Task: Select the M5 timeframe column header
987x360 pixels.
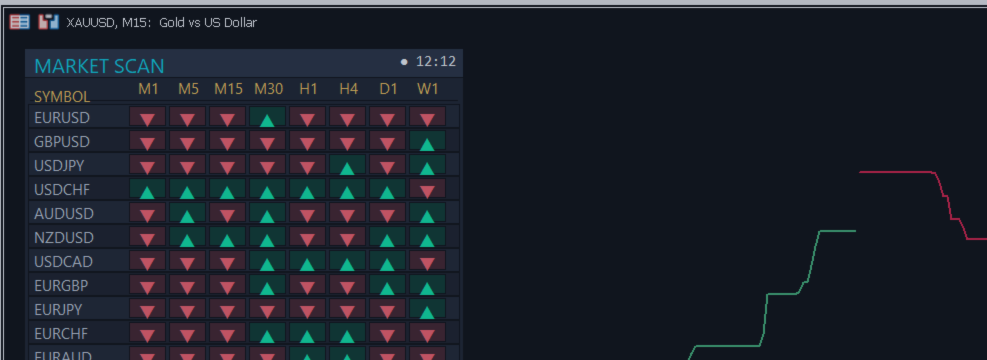Action: click(x=188, y=89)
